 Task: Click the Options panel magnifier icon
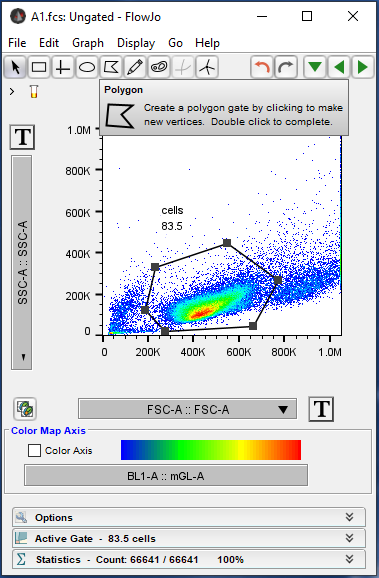coord(21,518)
